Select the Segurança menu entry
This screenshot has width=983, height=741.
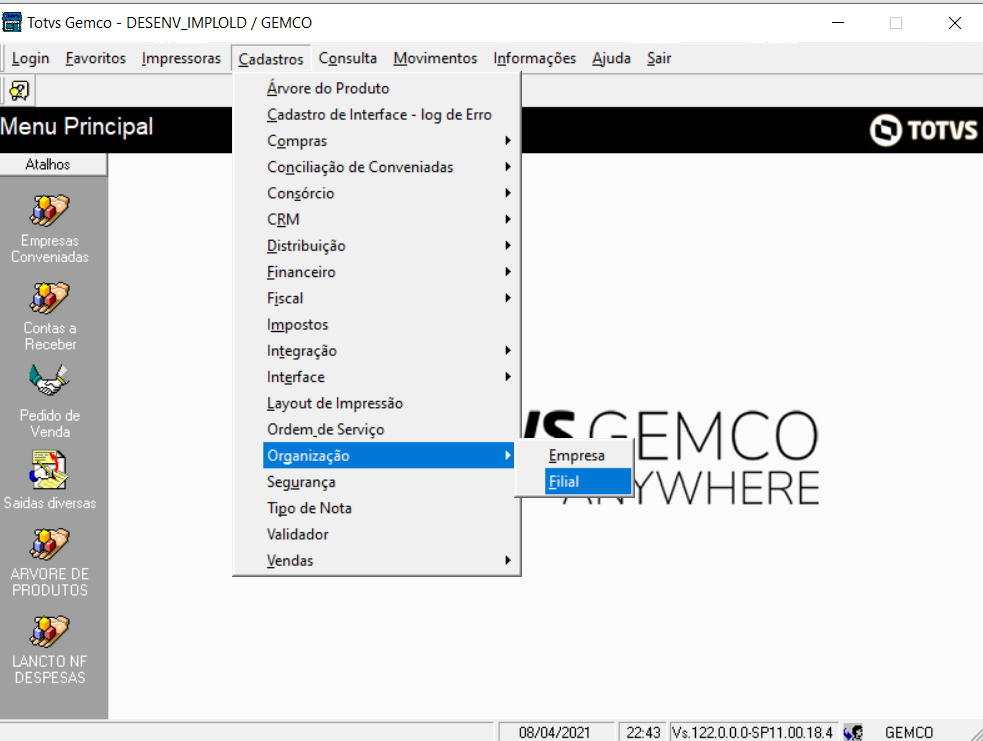389,482
